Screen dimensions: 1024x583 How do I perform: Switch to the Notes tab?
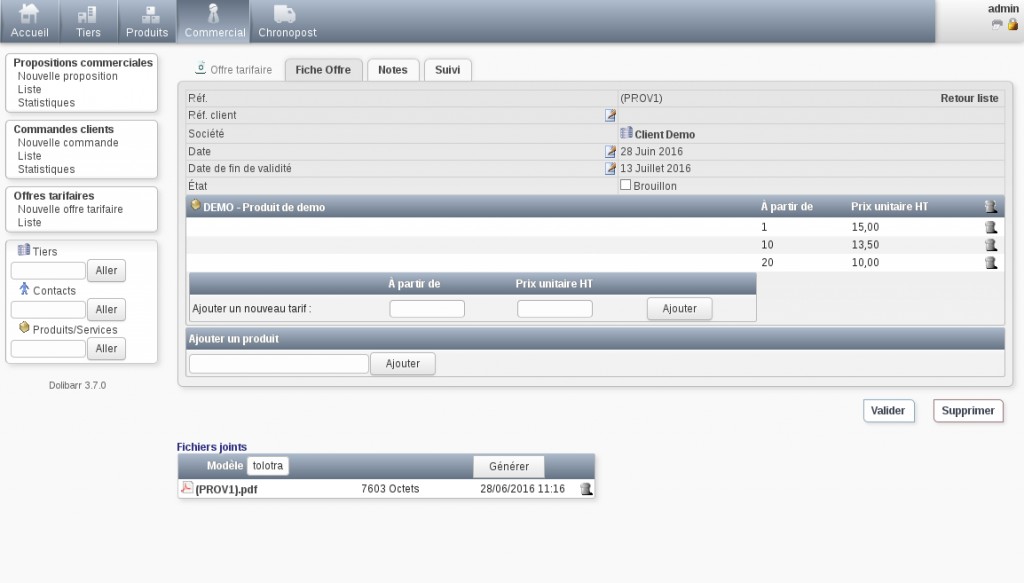pos(392,70)
